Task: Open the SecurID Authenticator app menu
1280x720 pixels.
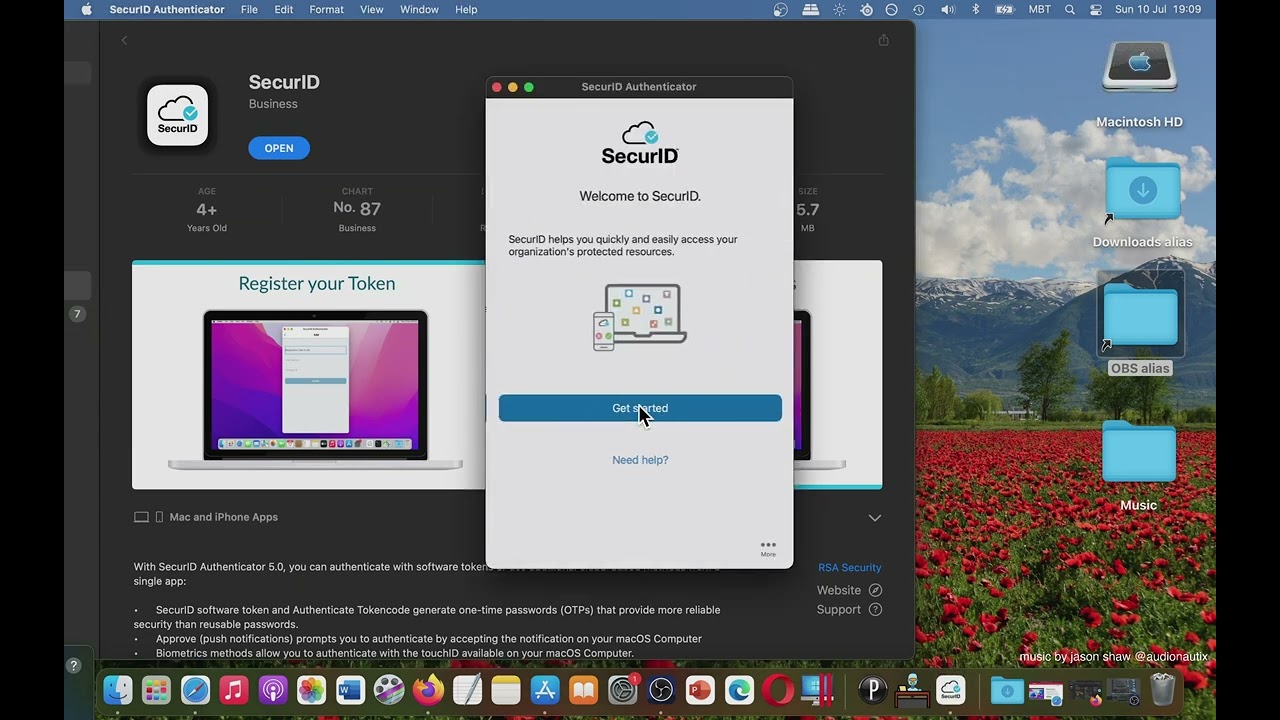Action: click(x=167, y=9)
